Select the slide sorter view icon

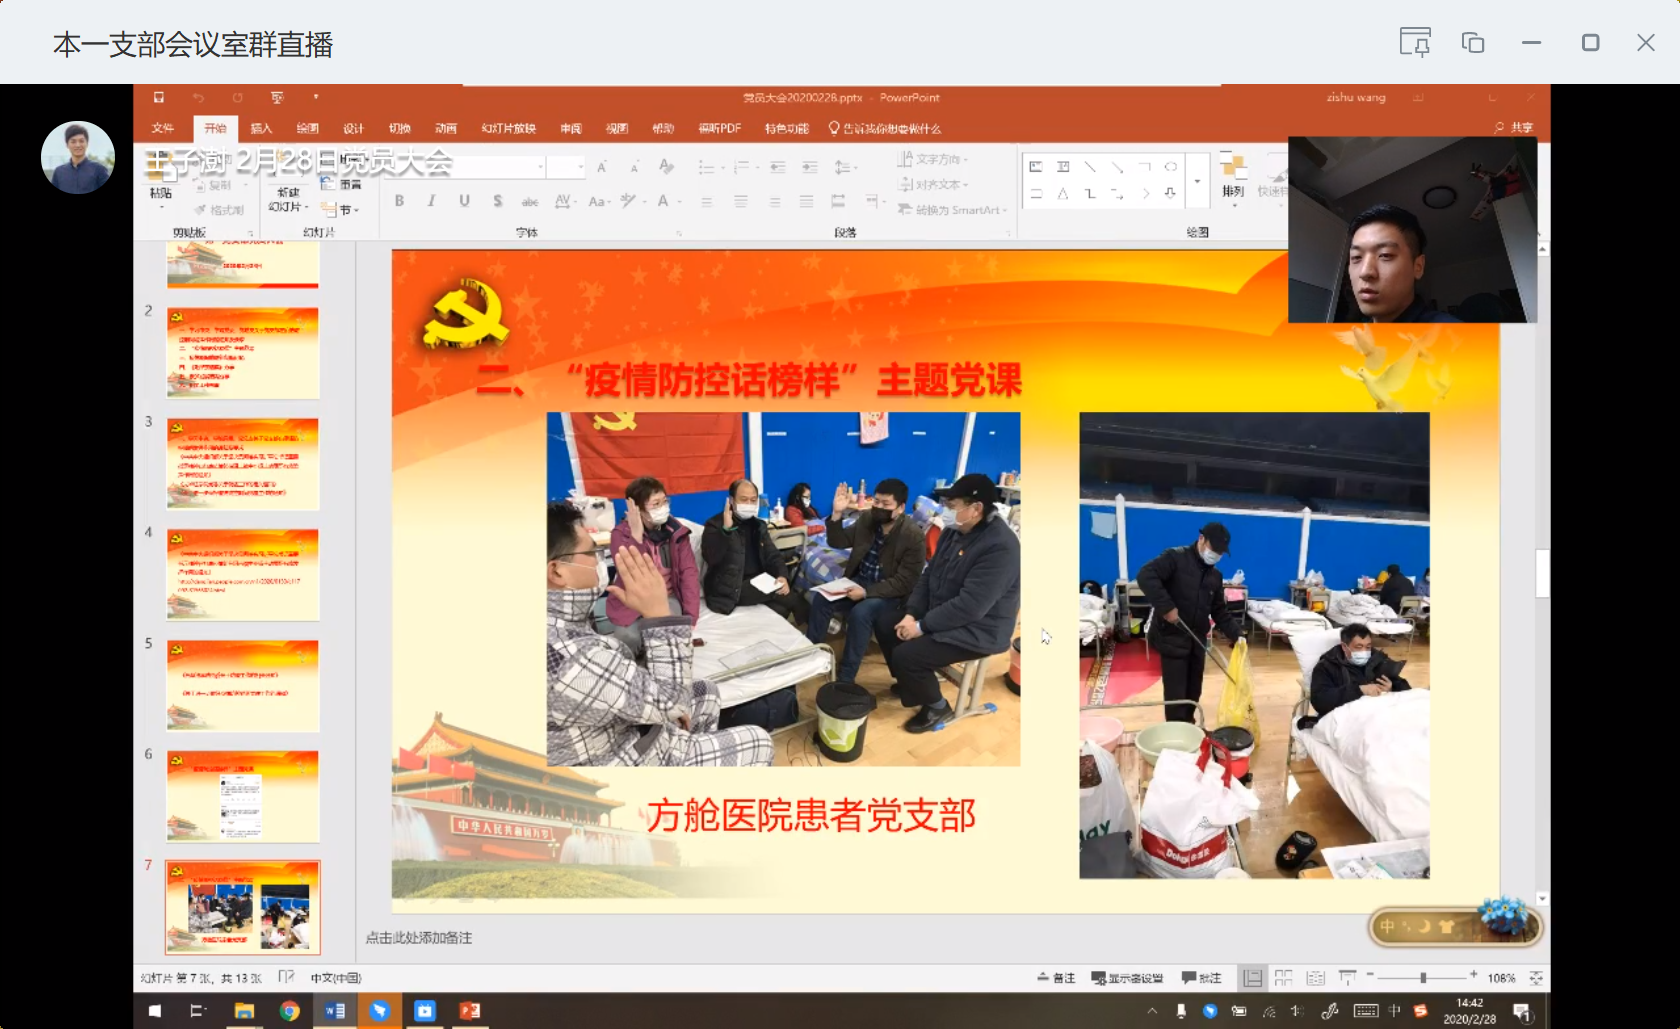pyautogui.click(x=1283, y=978)
